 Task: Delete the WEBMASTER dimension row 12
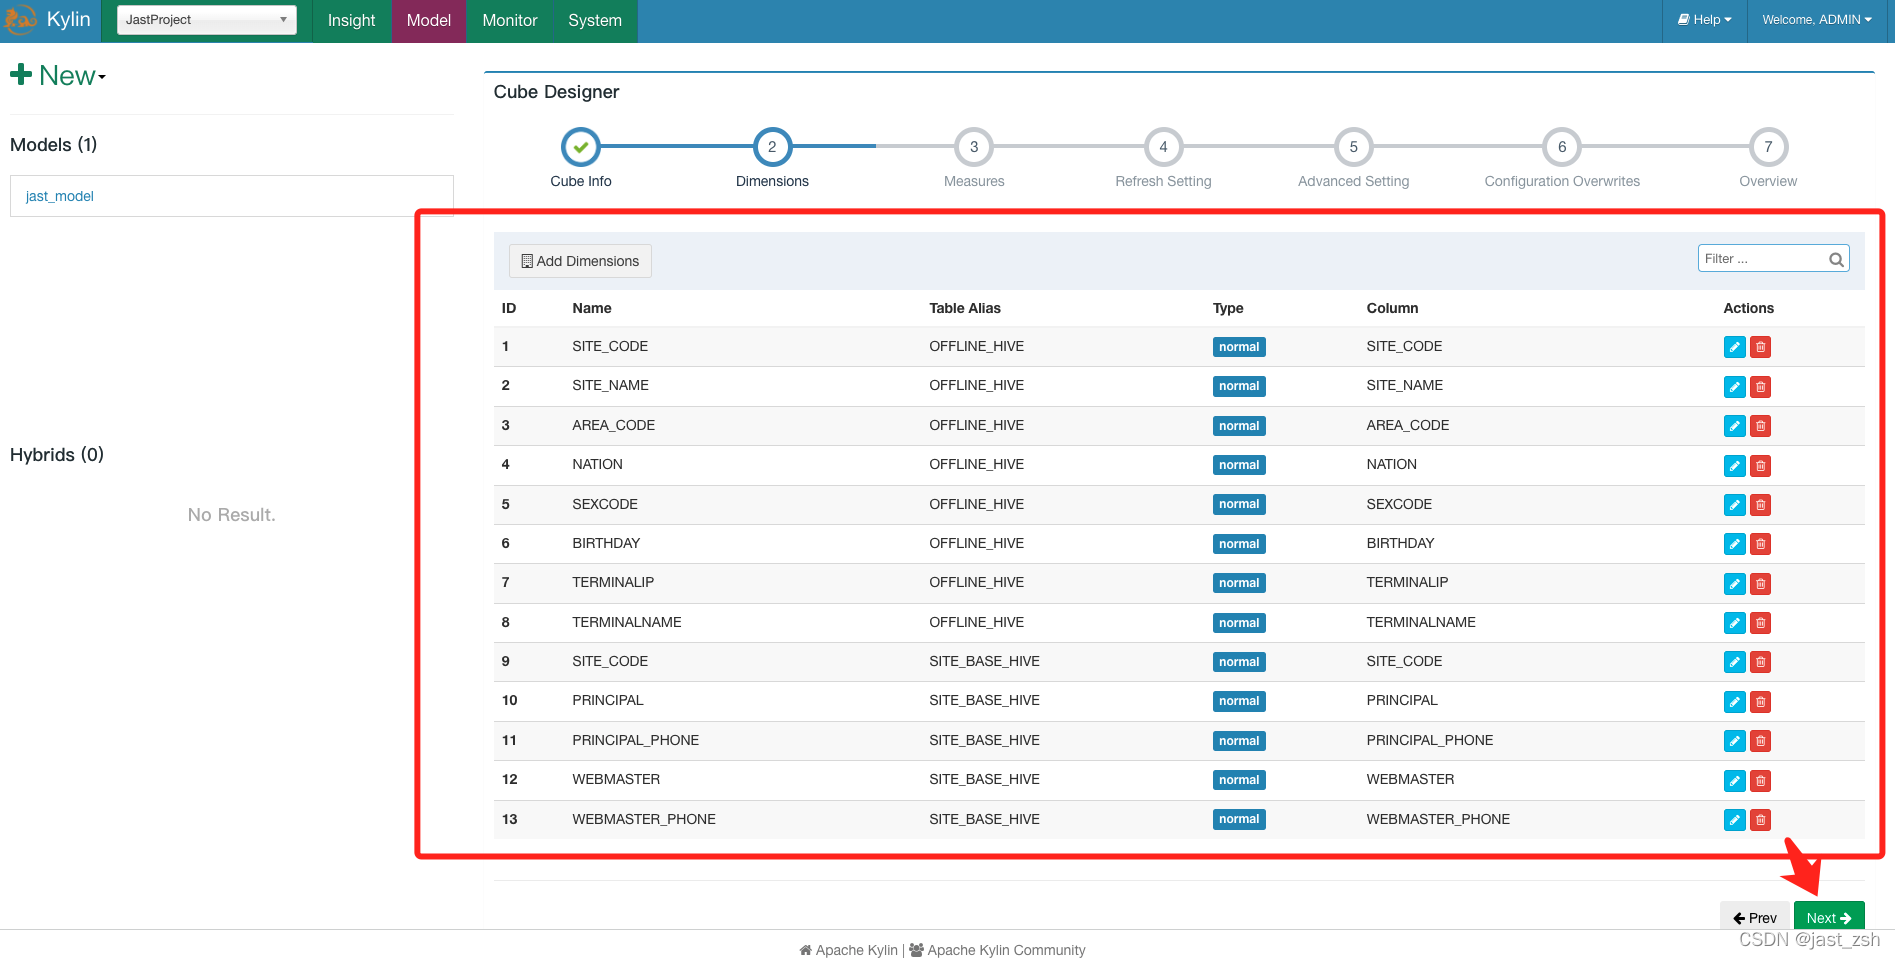point(1760,781)
